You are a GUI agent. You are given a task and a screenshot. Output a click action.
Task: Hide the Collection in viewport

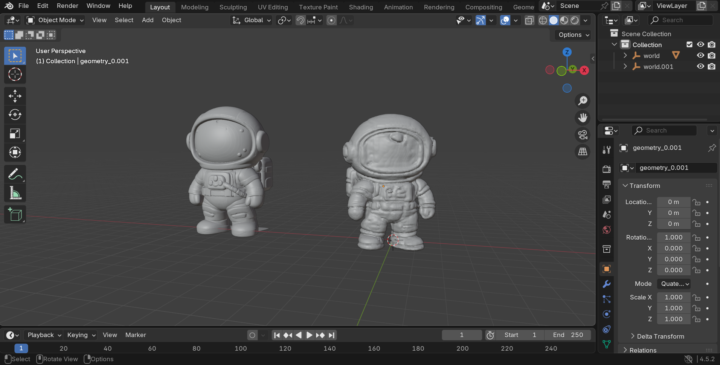pyautogui.click(x=700, y=45)
